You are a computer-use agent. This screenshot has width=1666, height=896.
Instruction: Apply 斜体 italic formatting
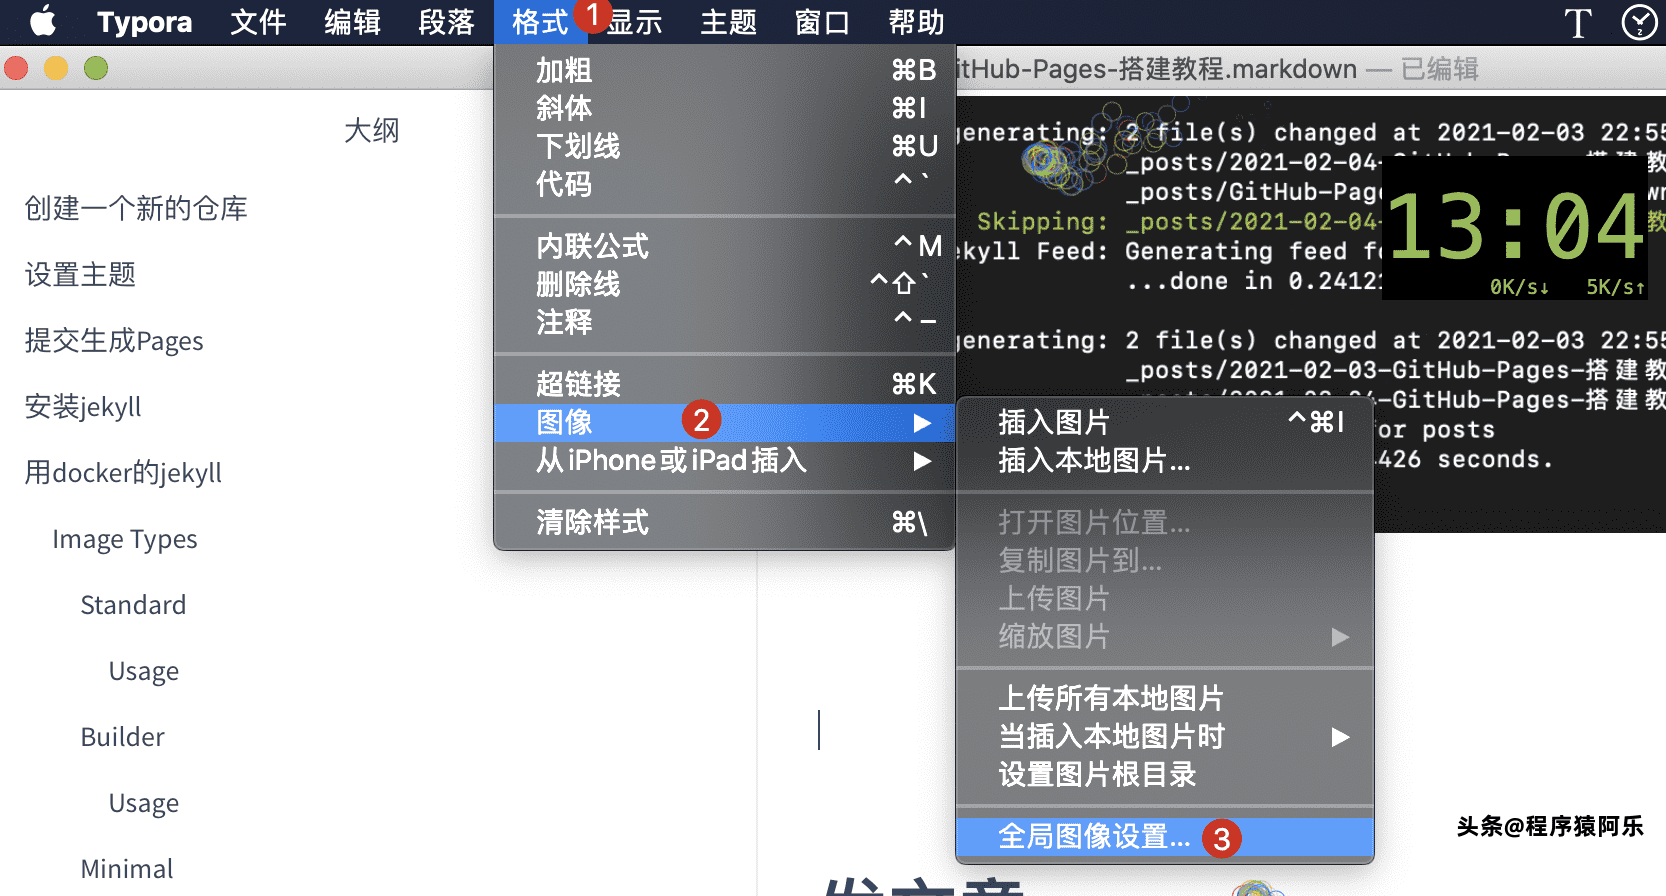click(725, 108)
